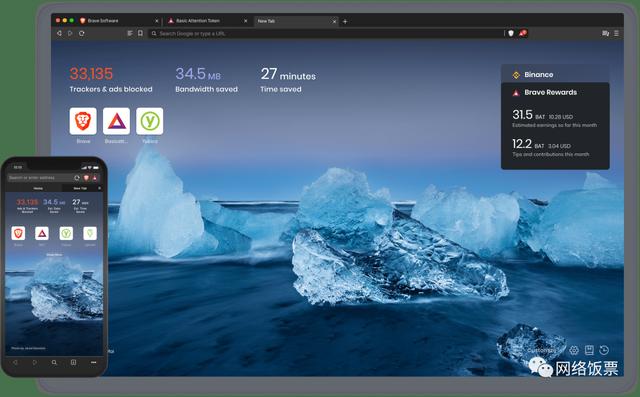Screen dimensions: 640x397
Task: Open the bookmarks icon beside the settings gear
Action: [589, 350]
